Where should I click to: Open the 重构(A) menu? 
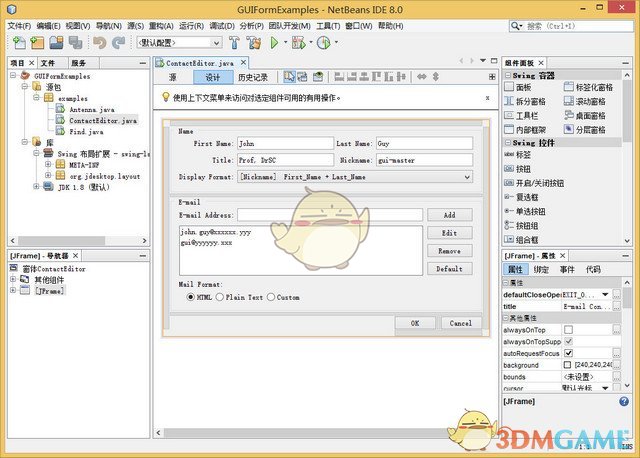coord(161,26)
